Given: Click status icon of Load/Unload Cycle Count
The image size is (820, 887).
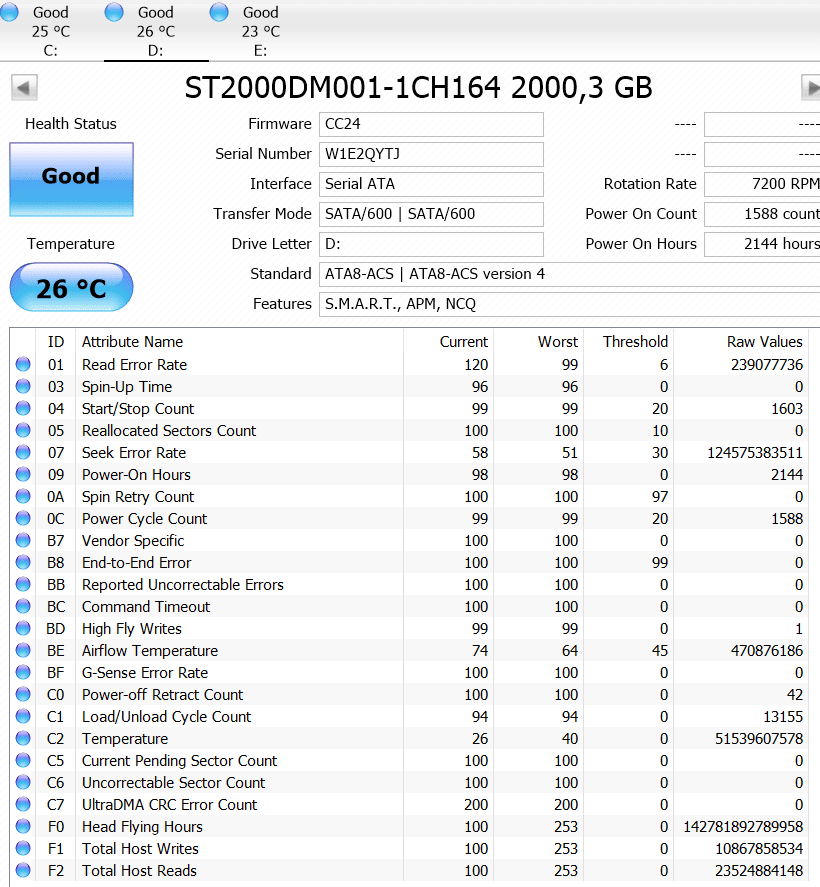Looking at the screenshot, I should click(x=23, y=716).
